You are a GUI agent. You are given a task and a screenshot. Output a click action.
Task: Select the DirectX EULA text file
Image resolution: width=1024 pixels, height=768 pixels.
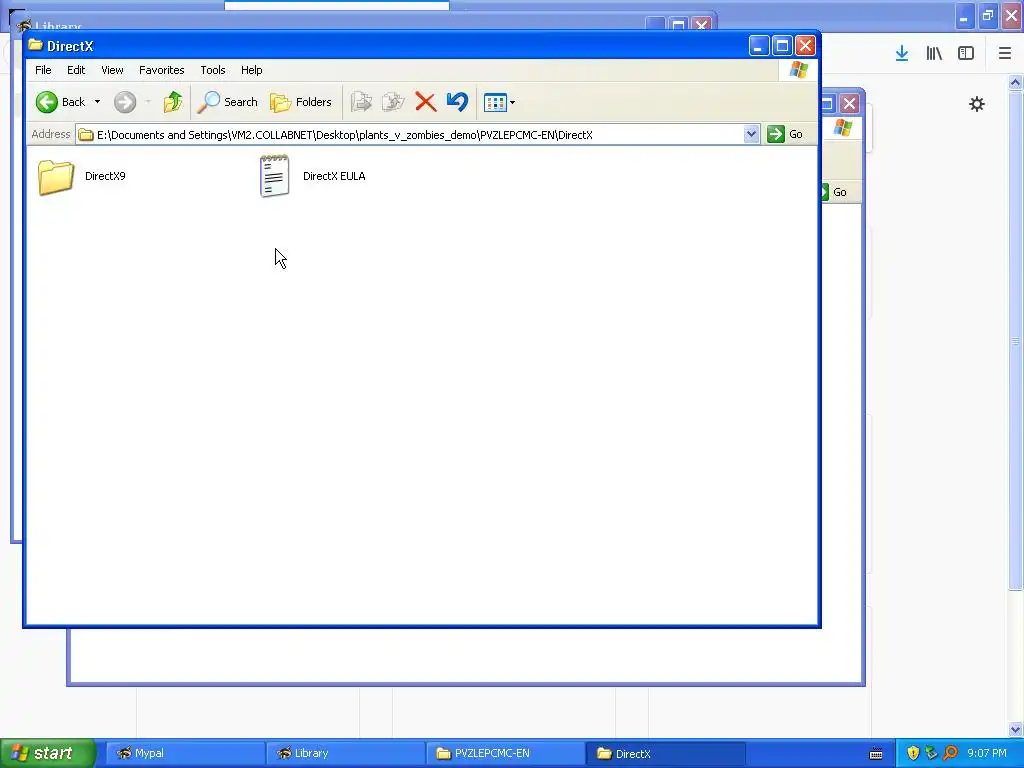[x=312, y=176]
